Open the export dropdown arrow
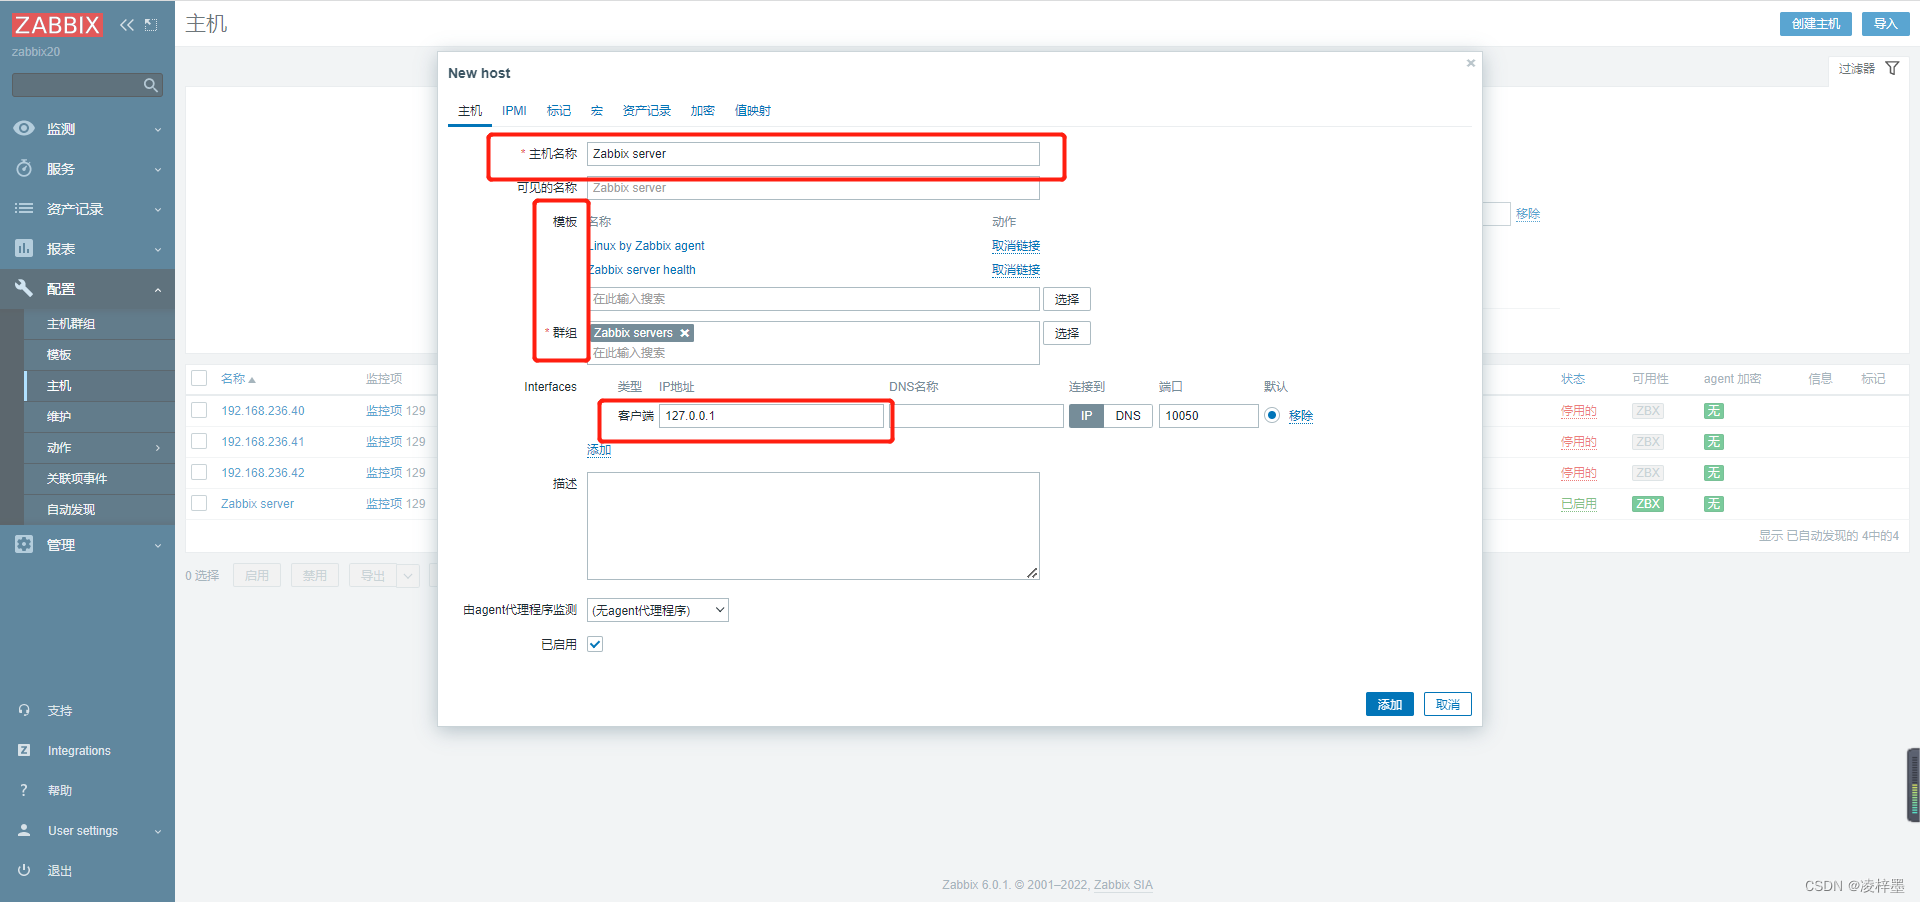 click(x=408, y=576)
